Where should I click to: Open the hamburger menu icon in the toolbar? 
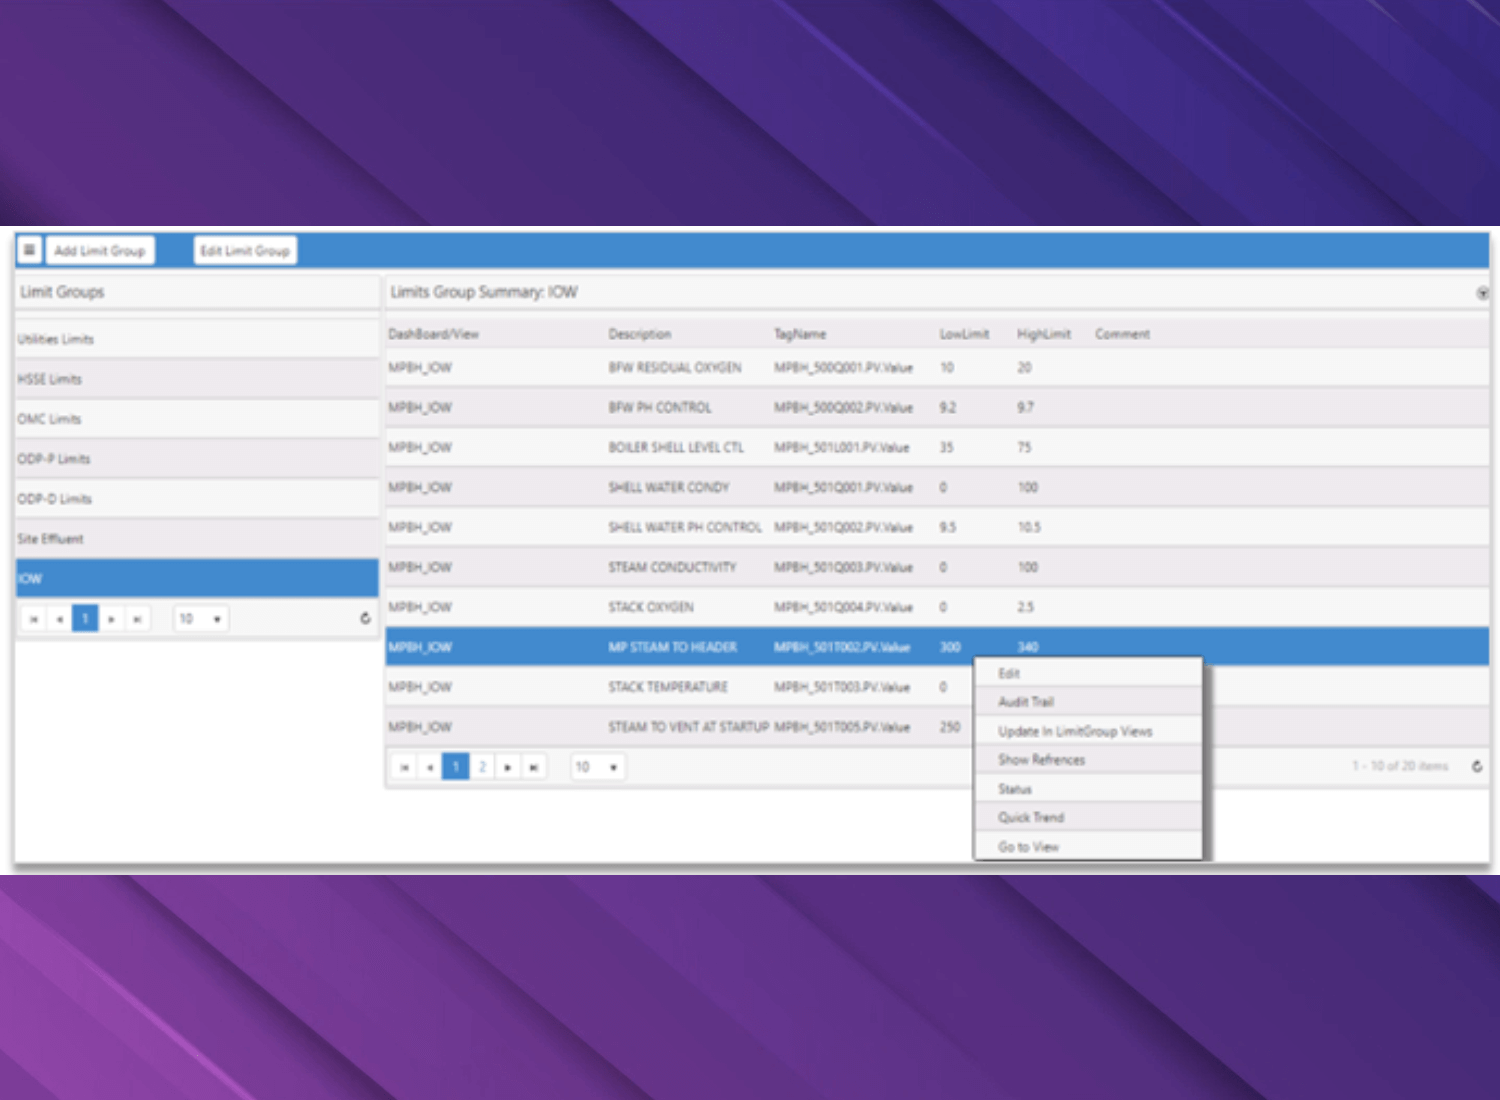(x=29, y=250)
